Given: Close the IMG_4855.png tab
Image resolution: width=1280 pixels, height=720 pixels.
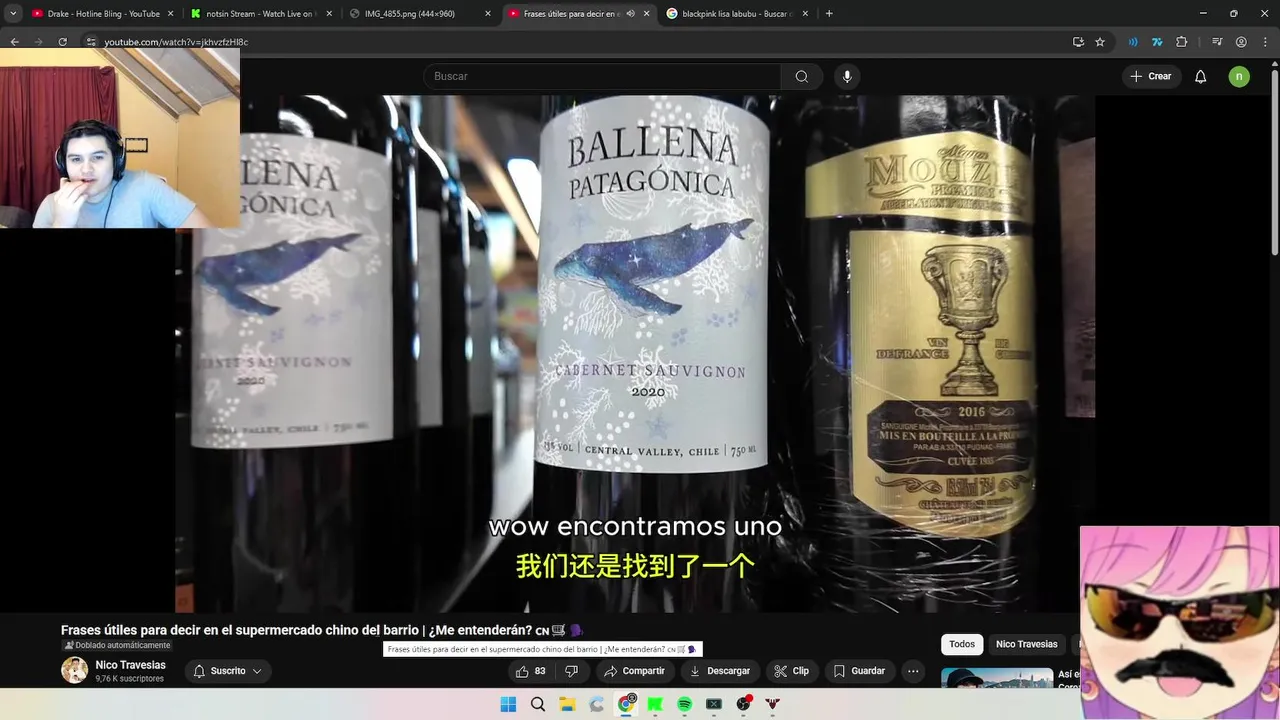Looking at the screenshot, I should point(488,14).
